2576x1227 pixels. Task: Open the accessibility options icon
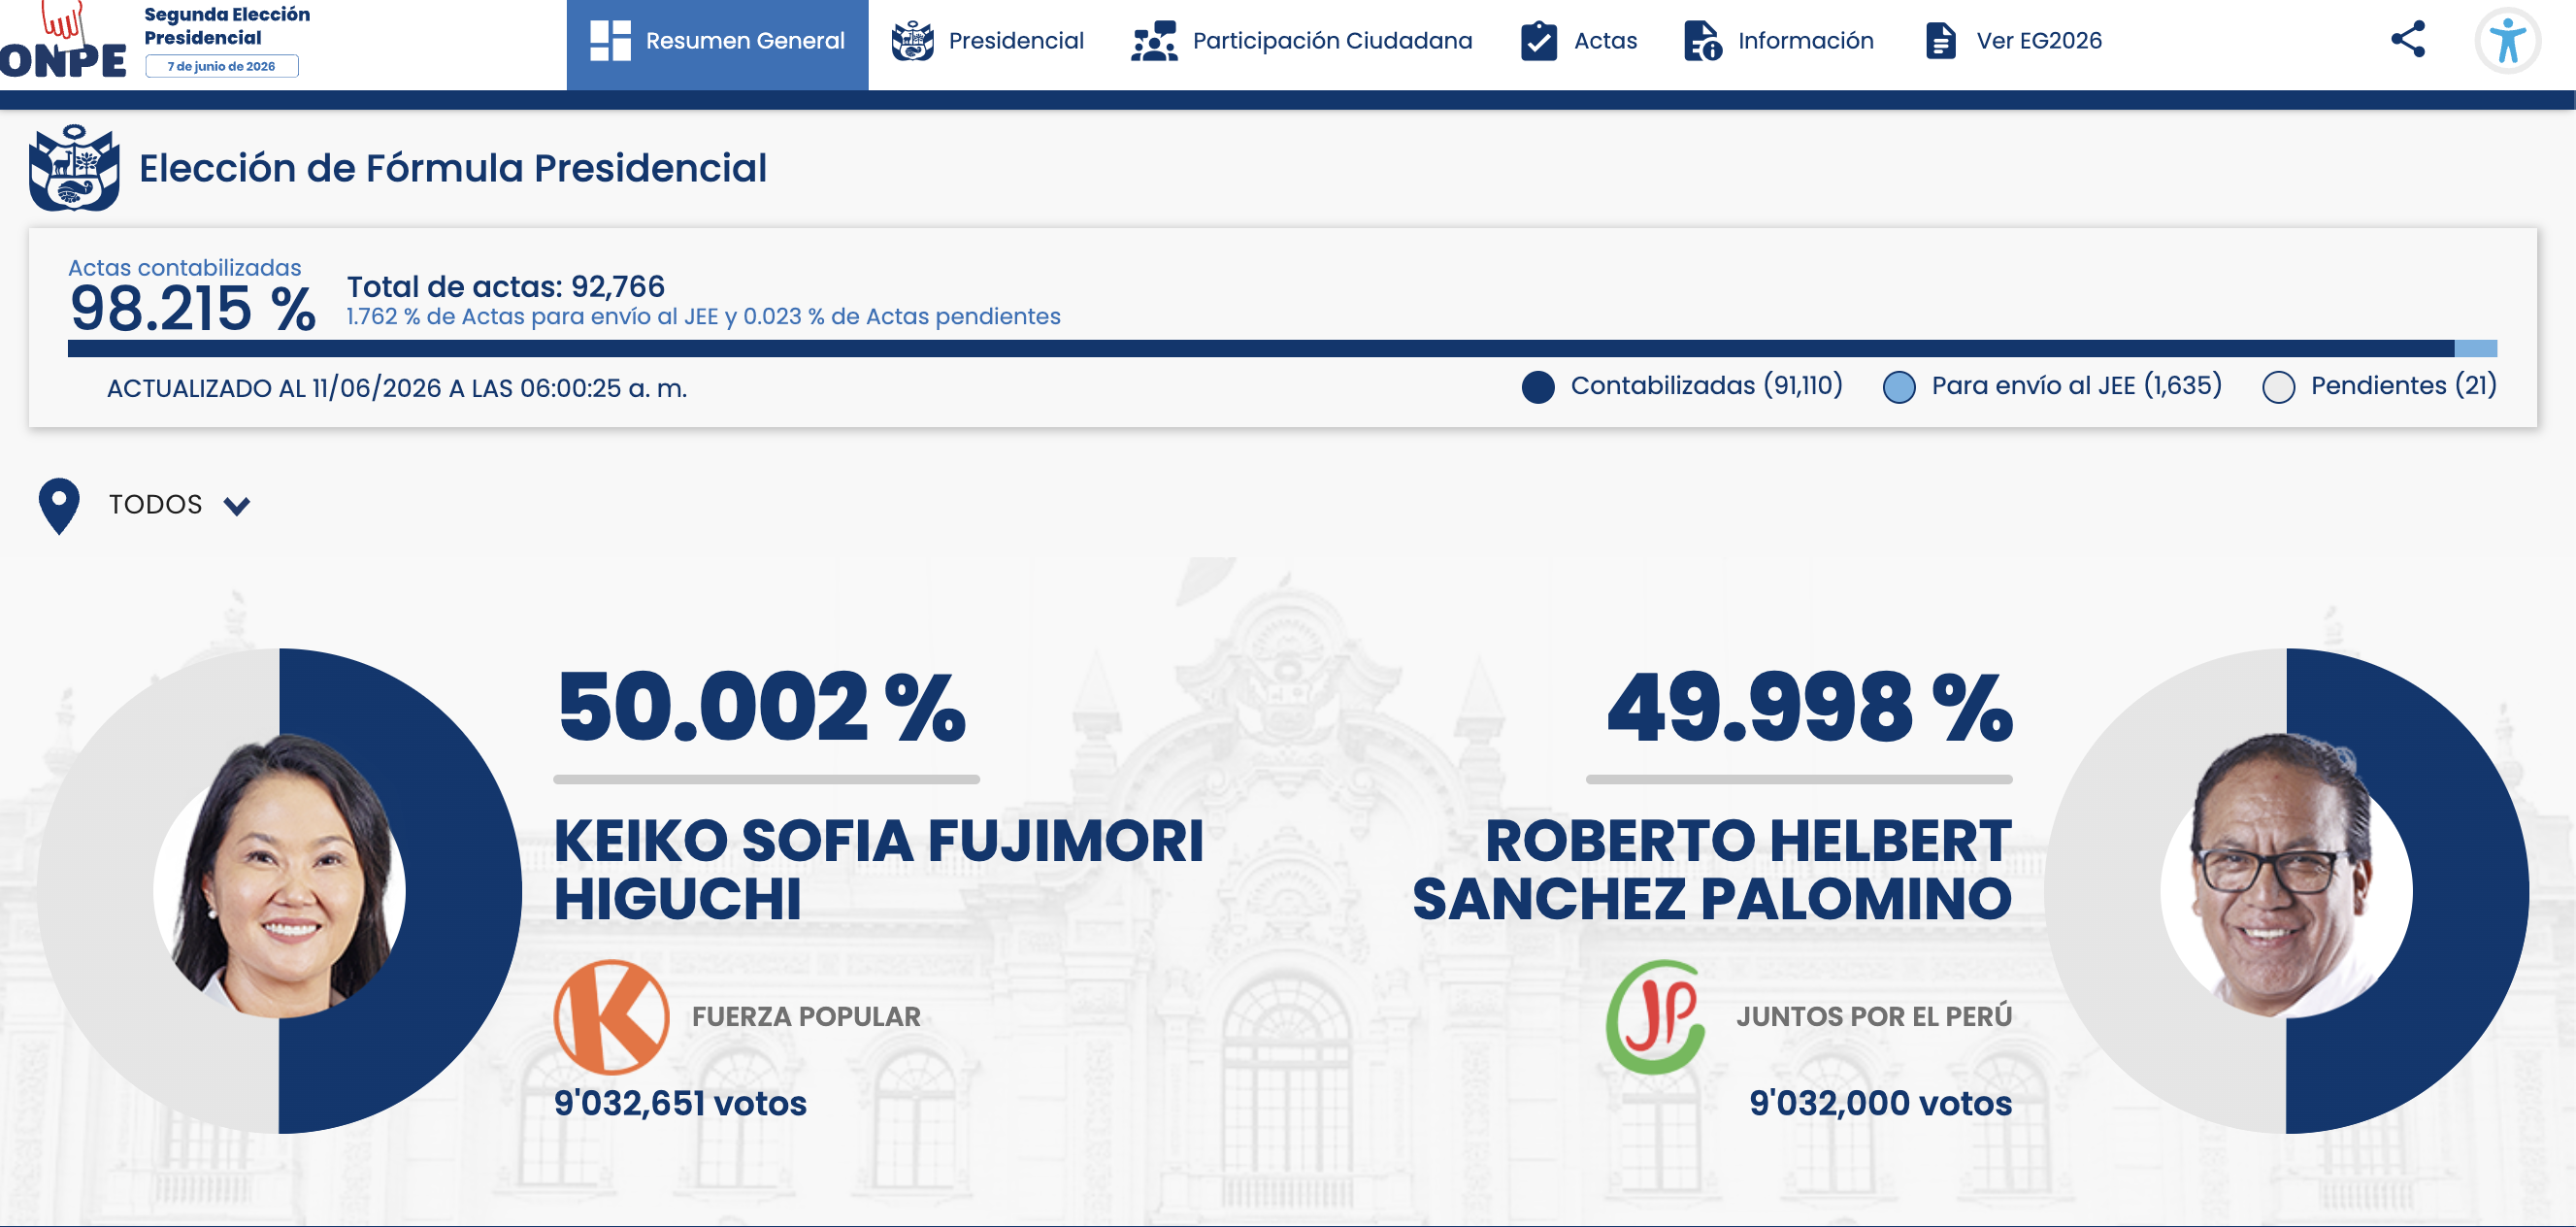(2507, 41)
